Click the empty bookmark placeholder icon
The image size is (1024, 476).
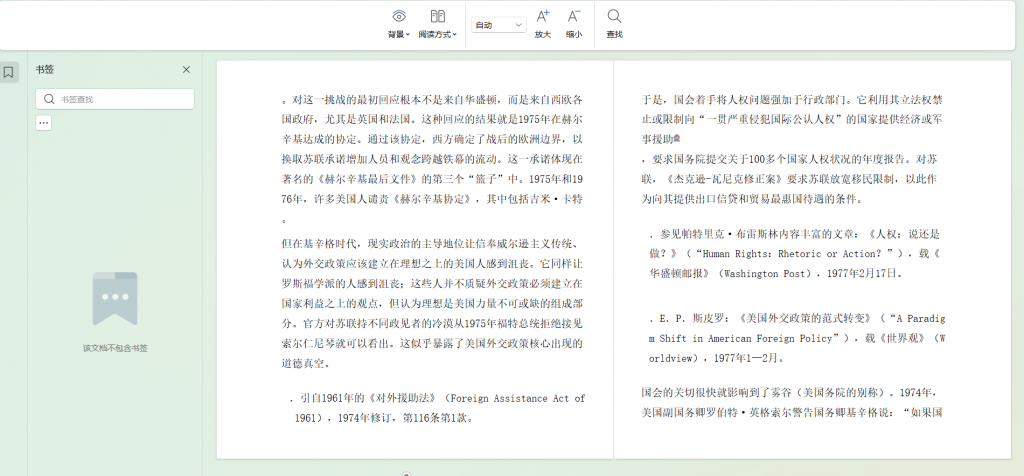[x=115, y=298]
